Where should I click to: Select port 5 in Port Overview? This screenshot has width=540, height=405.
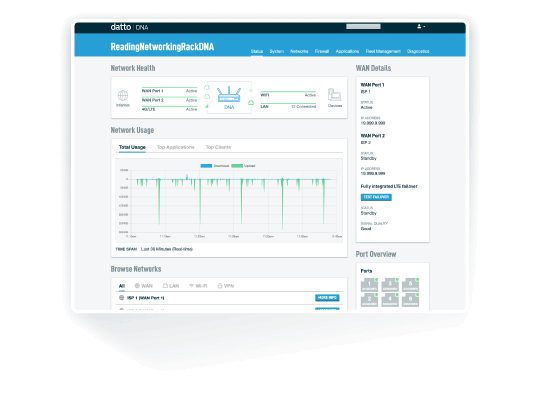(411, 285)
